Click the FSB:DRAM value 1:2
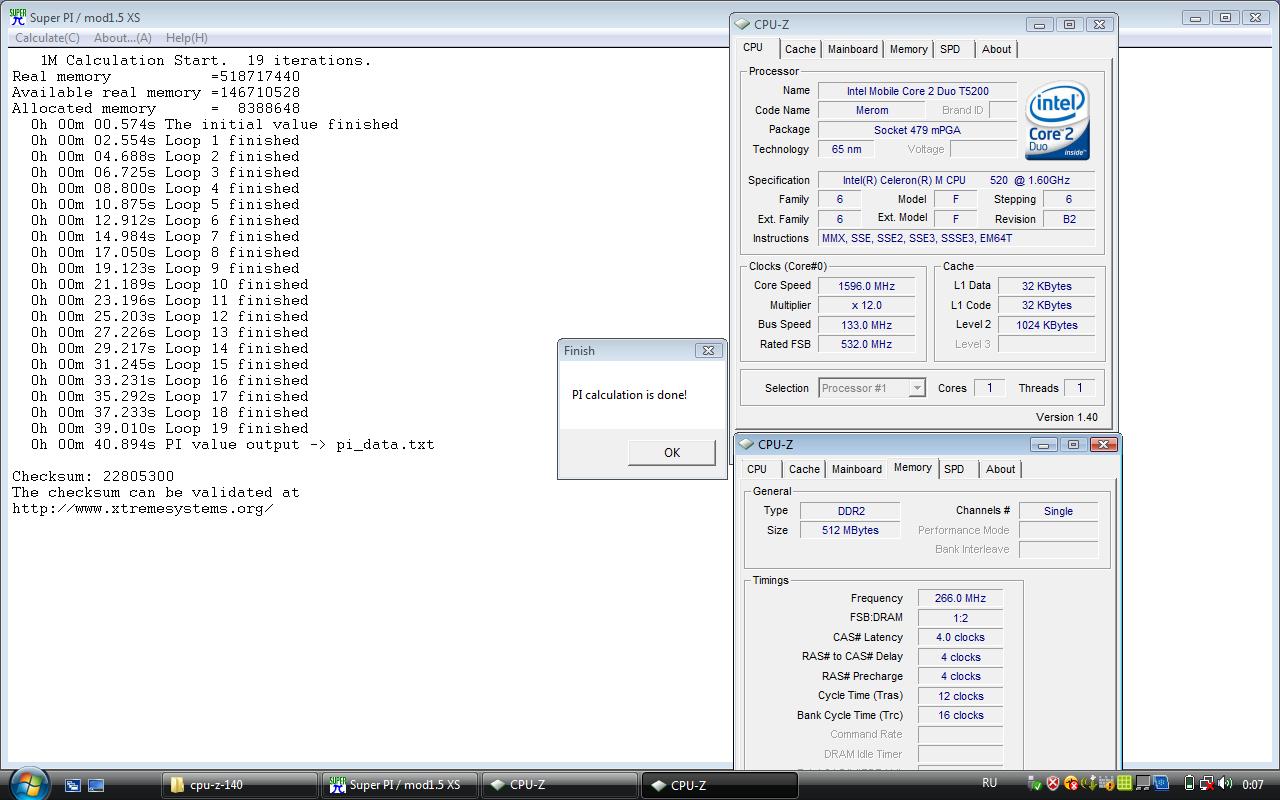The width and height of the screenshot is (1280, 800). [960, 618]
